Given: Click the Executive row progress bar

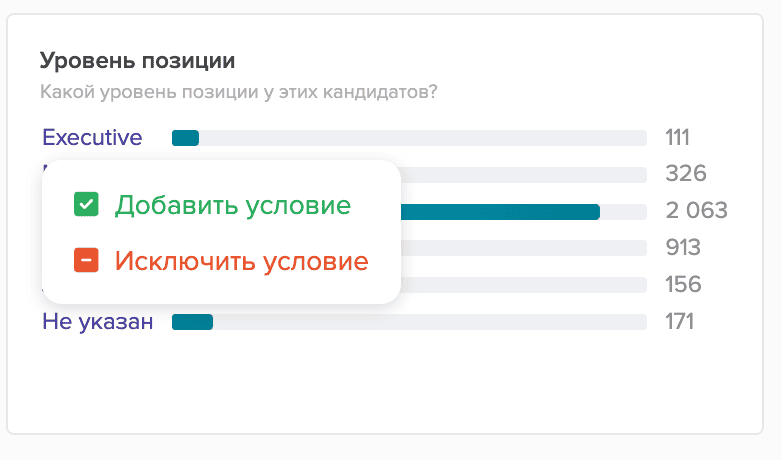Looking at the screenshot, I should click(409, 138).
